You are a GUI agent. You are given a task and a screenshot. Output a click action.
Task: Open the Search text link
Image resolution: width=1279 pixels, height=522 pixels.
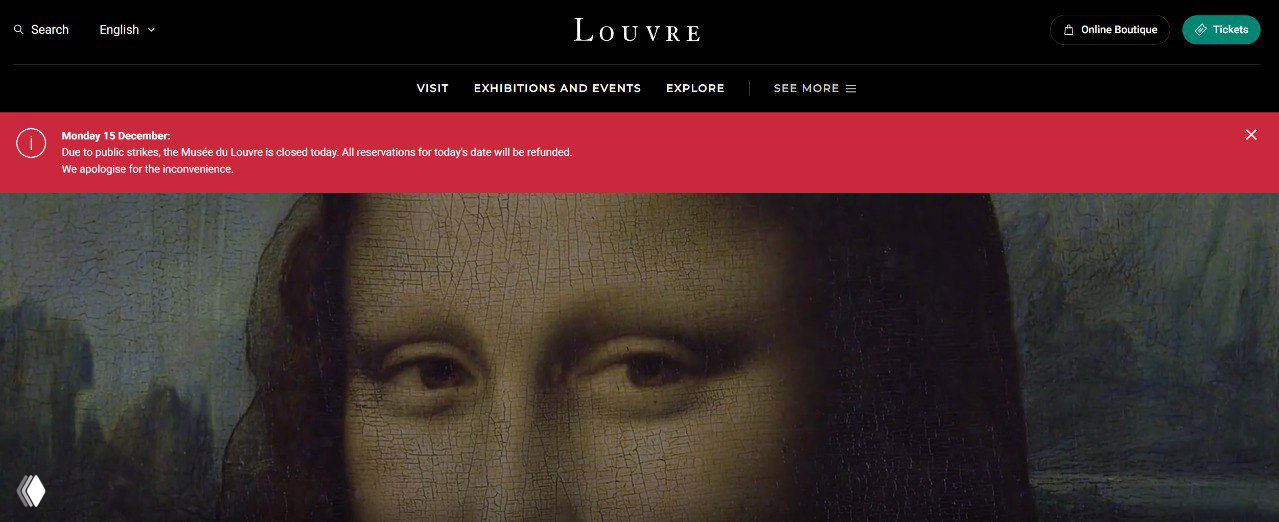click(x=50, y=30)
